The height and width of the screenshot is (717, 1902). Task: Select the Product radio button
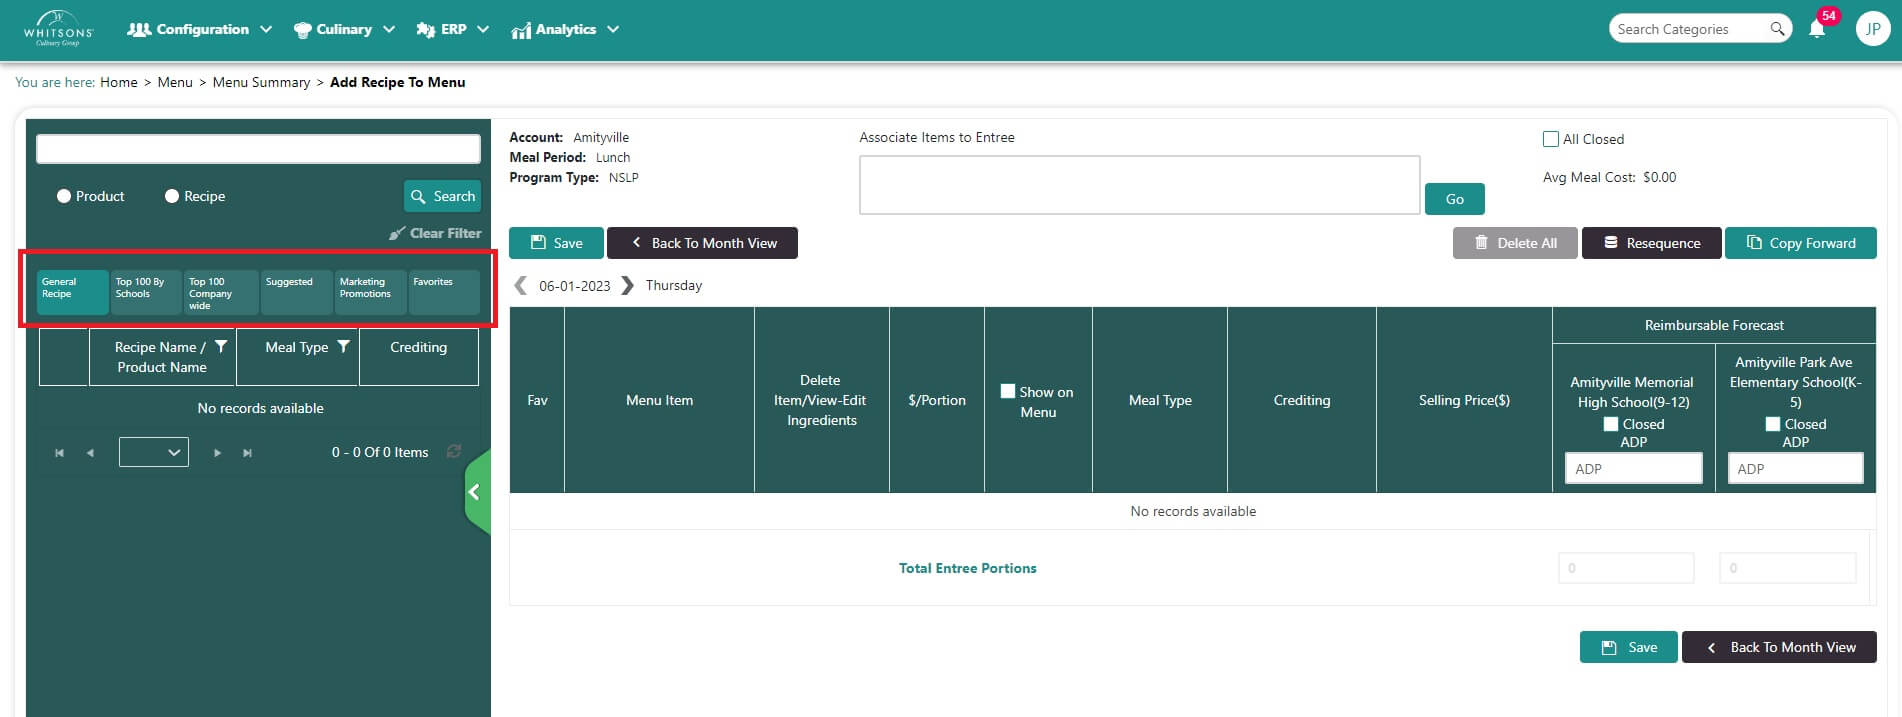coord(64,196)
